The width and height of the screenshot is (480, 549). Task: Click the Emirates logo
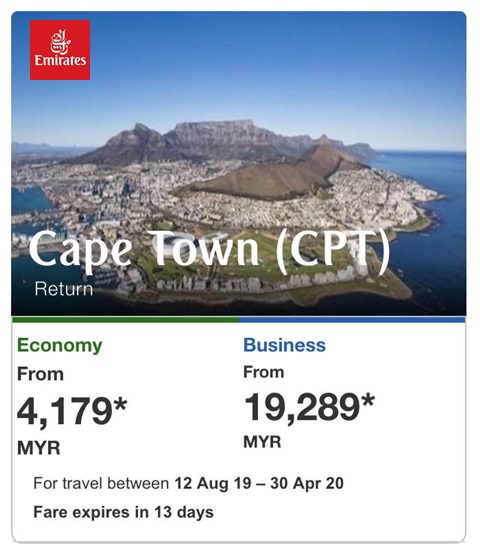60,50
